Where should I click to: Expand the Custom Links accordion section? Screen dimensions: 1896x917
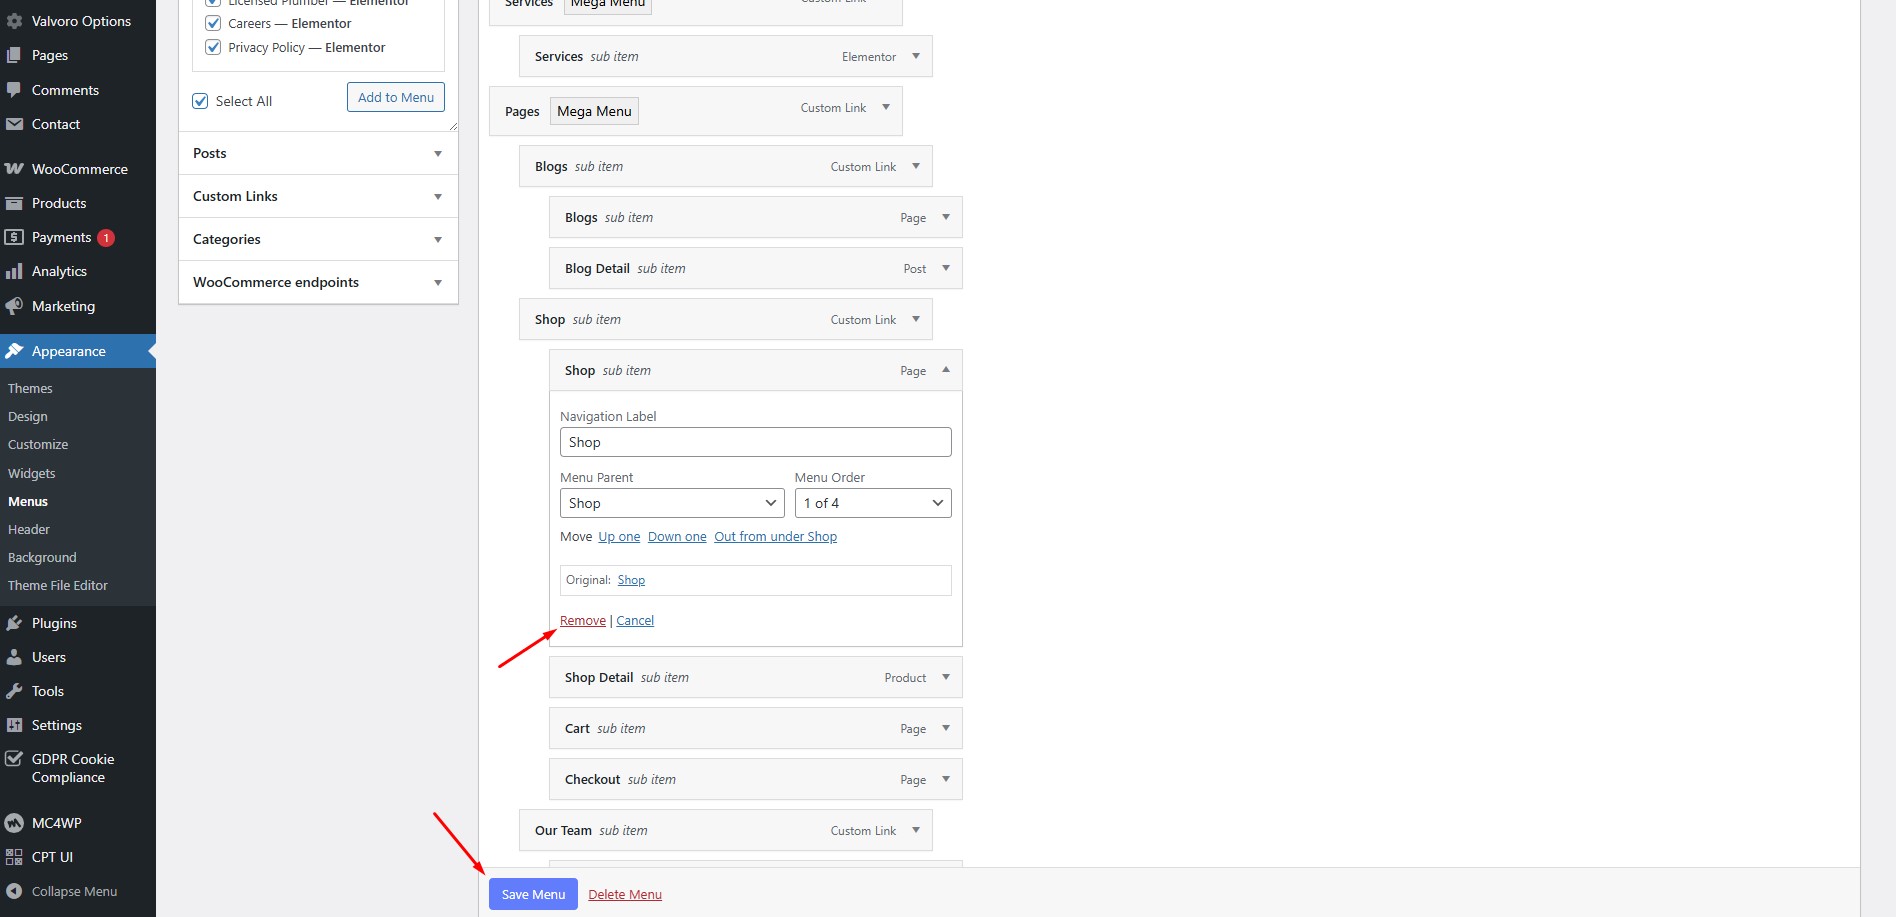pyautogui.click(x=318, y=196)
